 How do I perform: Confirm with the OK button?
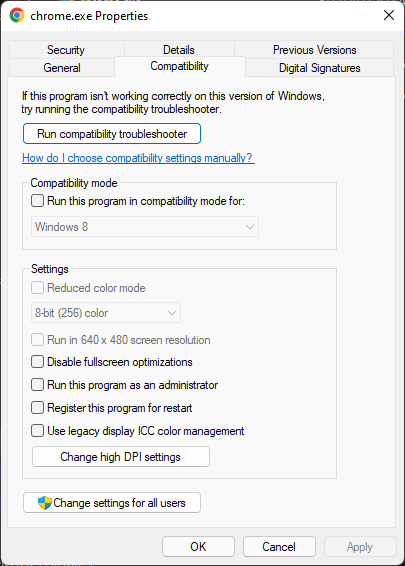tap(198, 547)
